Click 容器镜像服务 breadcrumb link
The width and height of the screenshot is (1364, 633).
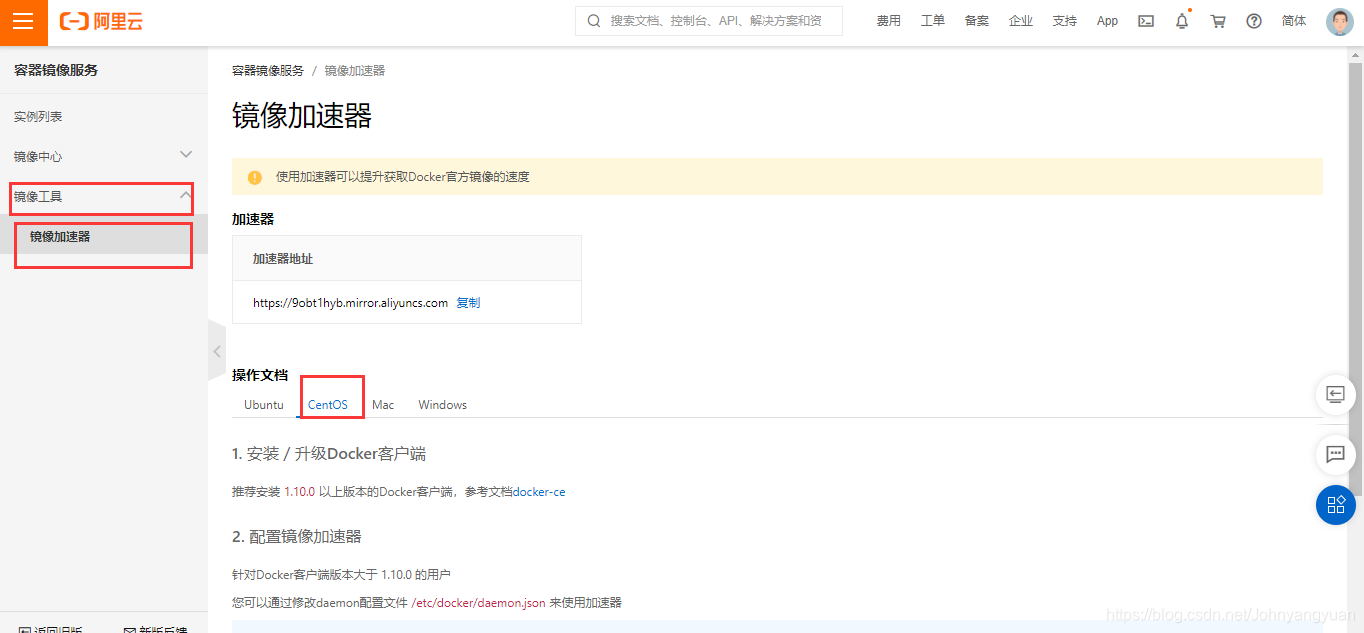(268, 71)
